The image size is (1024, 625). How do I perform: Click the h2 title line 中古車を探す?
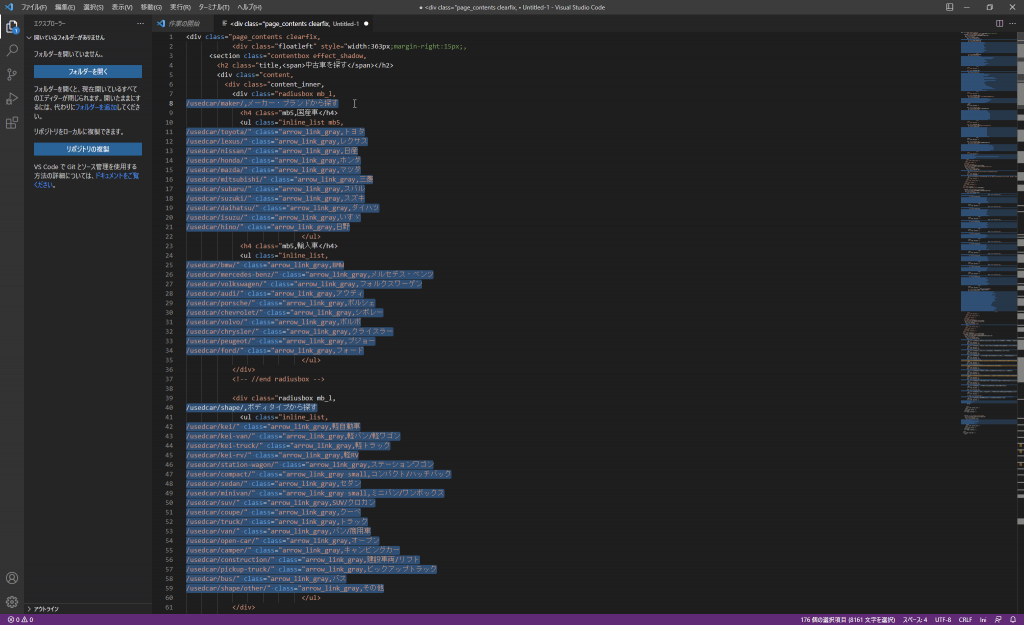(x=305, y=65)
